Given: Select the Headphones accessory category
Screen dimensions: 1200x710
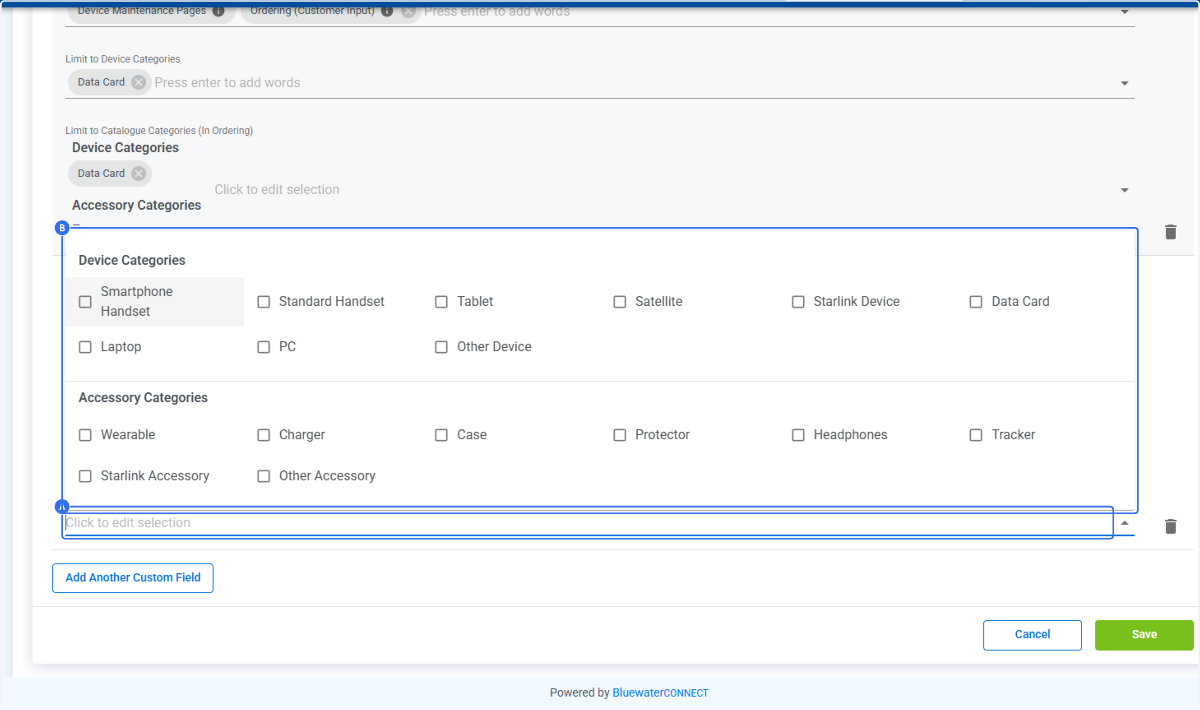Looking at the screenshot, I should [798, 434].
